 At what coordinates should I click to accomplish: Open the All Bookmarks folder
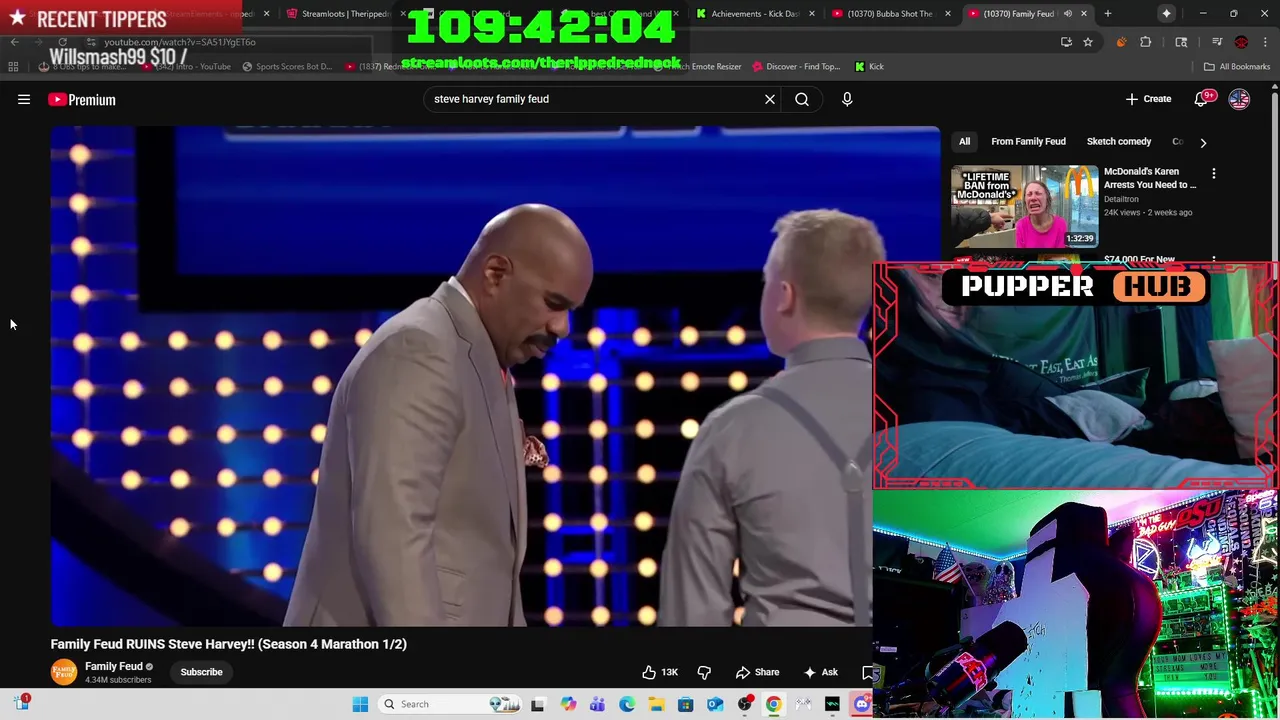[1237, 66]
